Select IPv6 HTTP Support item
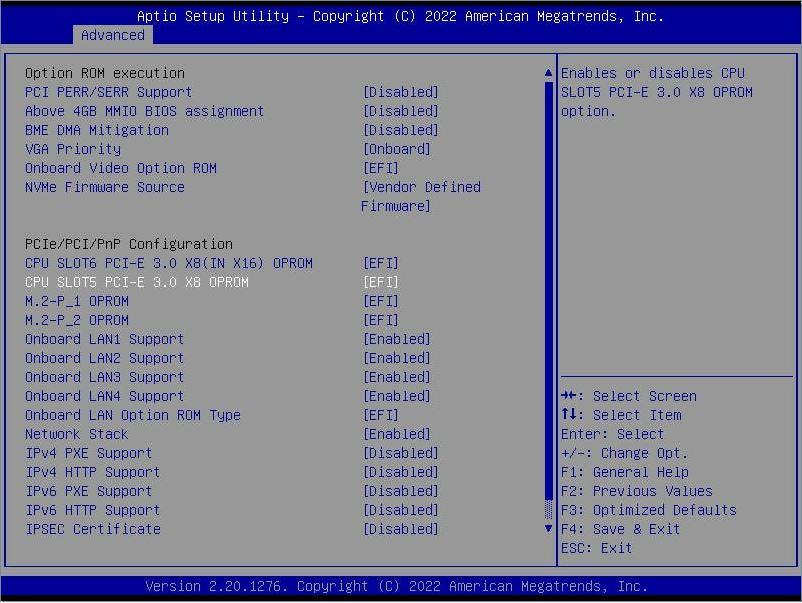 pos(93,510)
